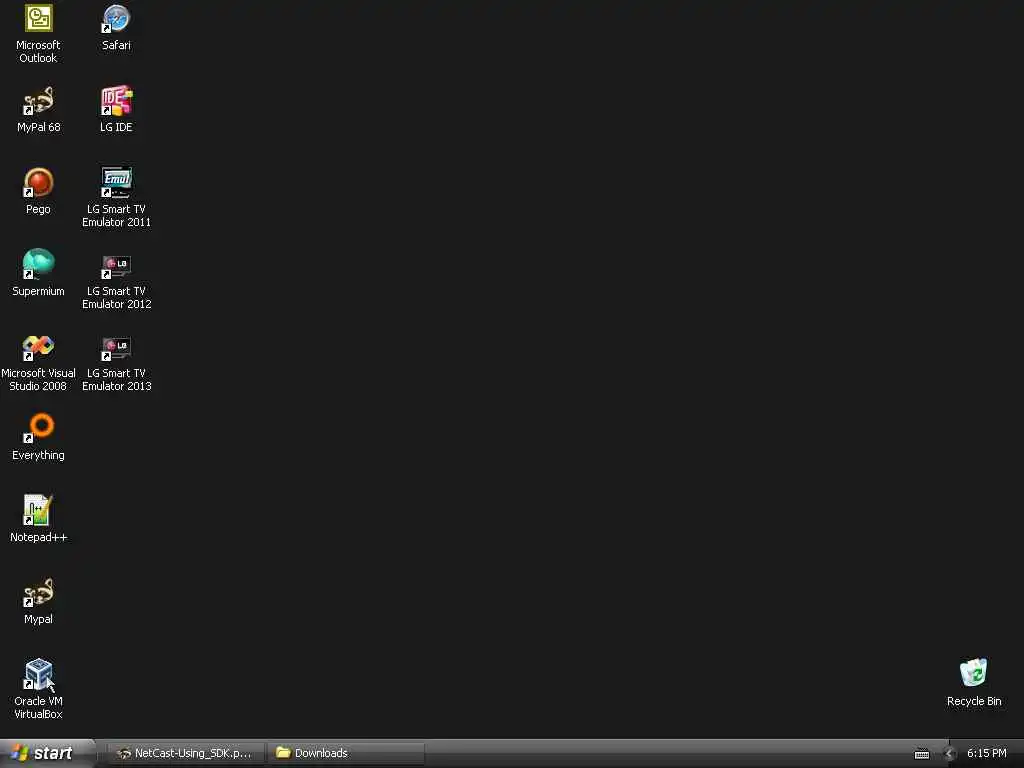Switch to Downloads folder taskbar button
This screenshot has width=1024, height=768.
click(x=346, y=753)
